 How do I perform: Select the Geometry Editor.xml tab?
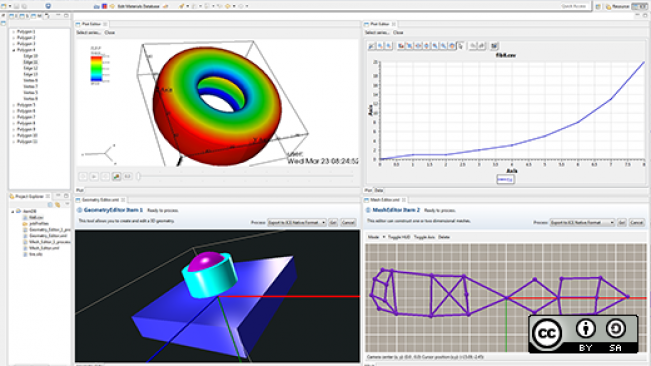tap(100, 200)
